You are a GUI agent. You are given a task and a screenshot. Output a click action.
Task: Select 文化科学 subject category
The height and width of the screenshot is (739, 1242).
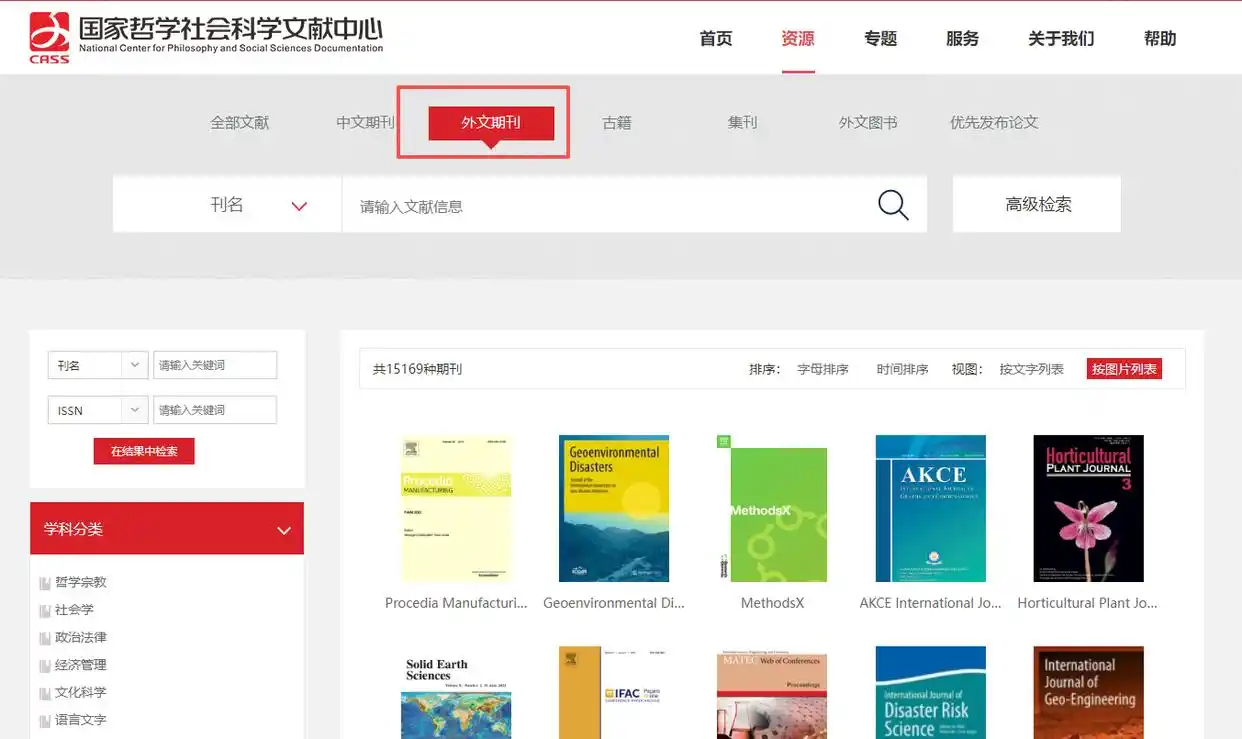pos(81,692)
